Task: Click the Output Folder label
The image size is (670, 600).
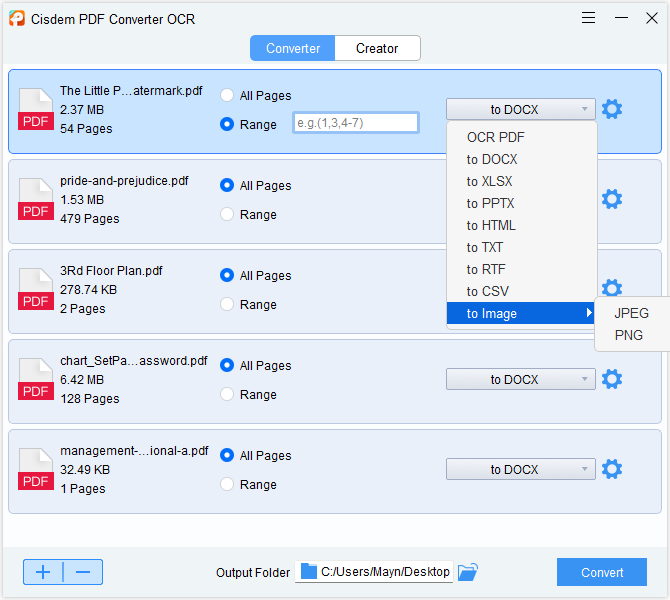Action: point(253,572)
